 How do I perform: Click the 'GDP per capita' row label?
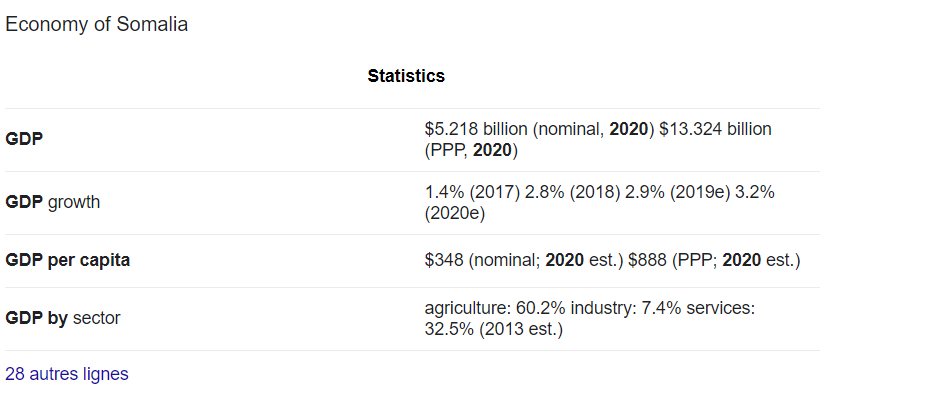point(67,261)
